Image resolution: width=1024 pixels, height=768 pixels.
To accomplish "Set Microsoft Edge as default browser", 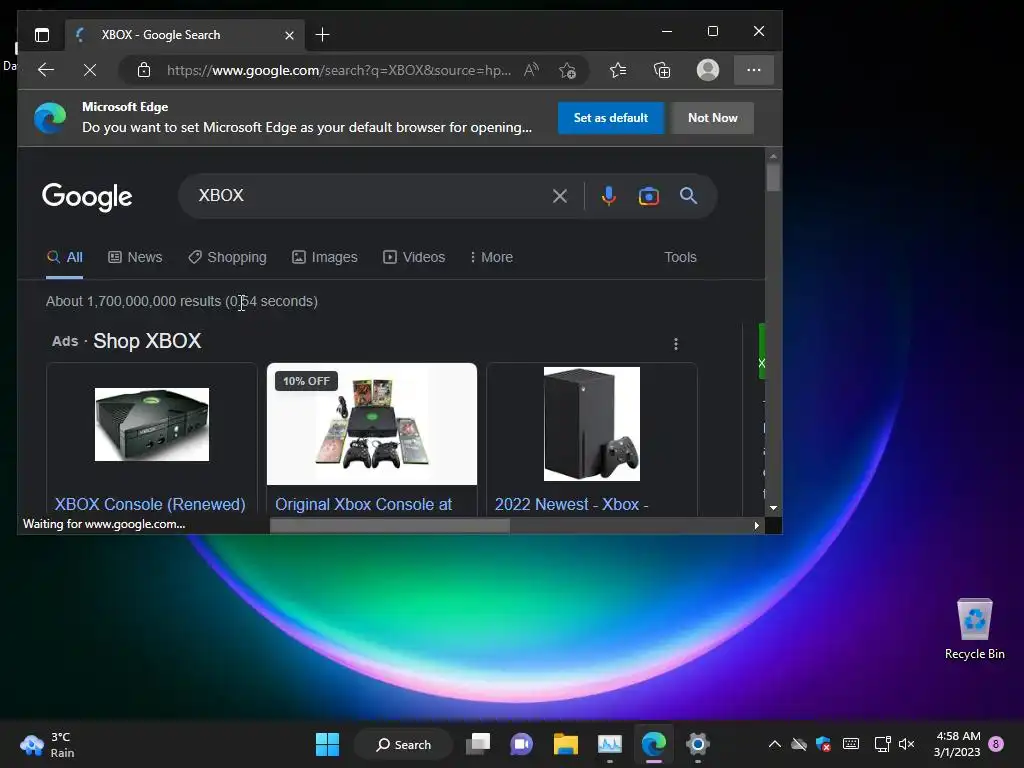I will click(611, 118).
